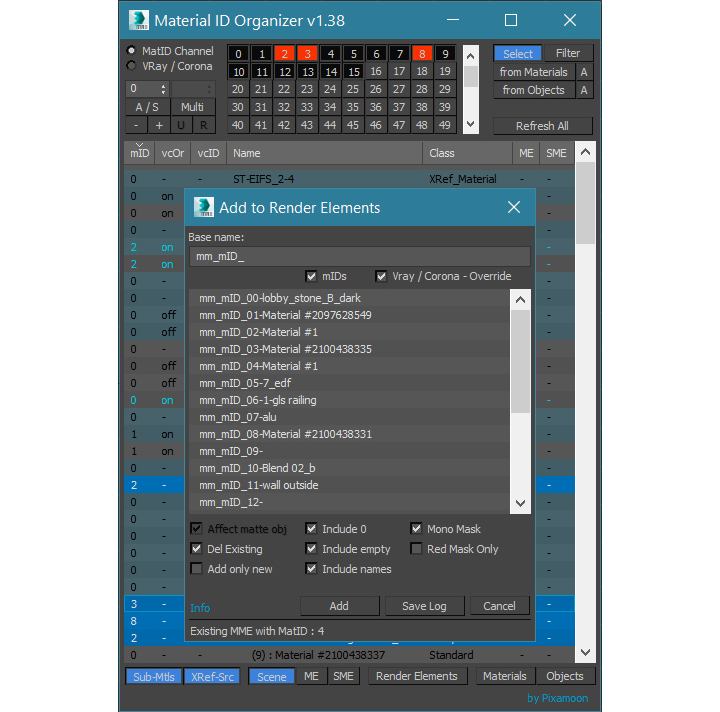Uncheck the Mono Mask checkbox
This screenshot has width=720, height=712.
pyautogui.click(x=416, y=528)
